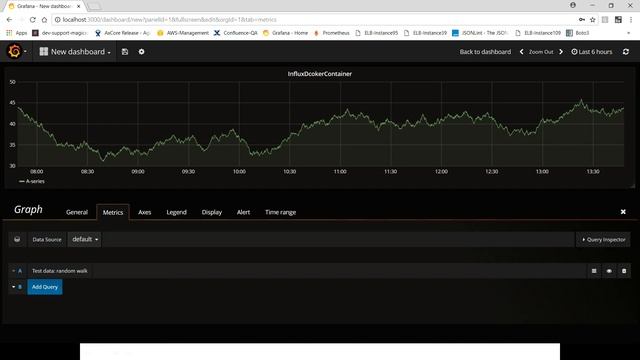Switch to the Metrics tab

click(x=113, y=212)
